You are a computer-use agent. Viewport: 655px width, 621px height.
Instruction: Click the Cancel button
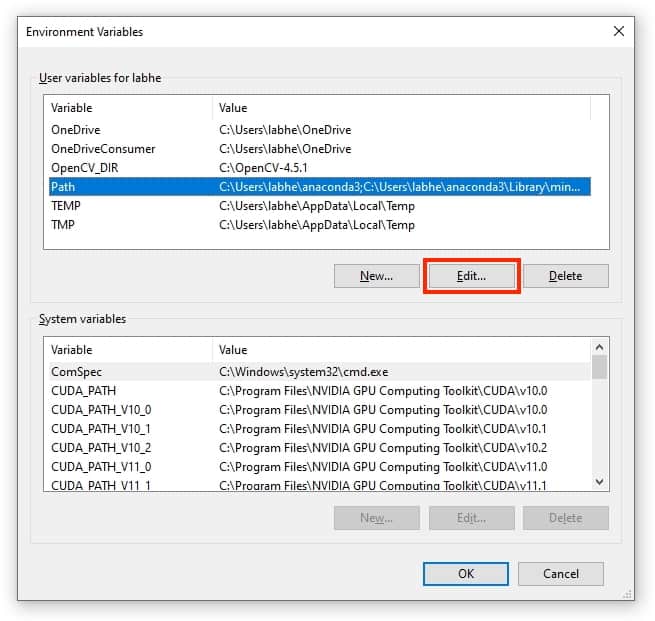[561, 574]
